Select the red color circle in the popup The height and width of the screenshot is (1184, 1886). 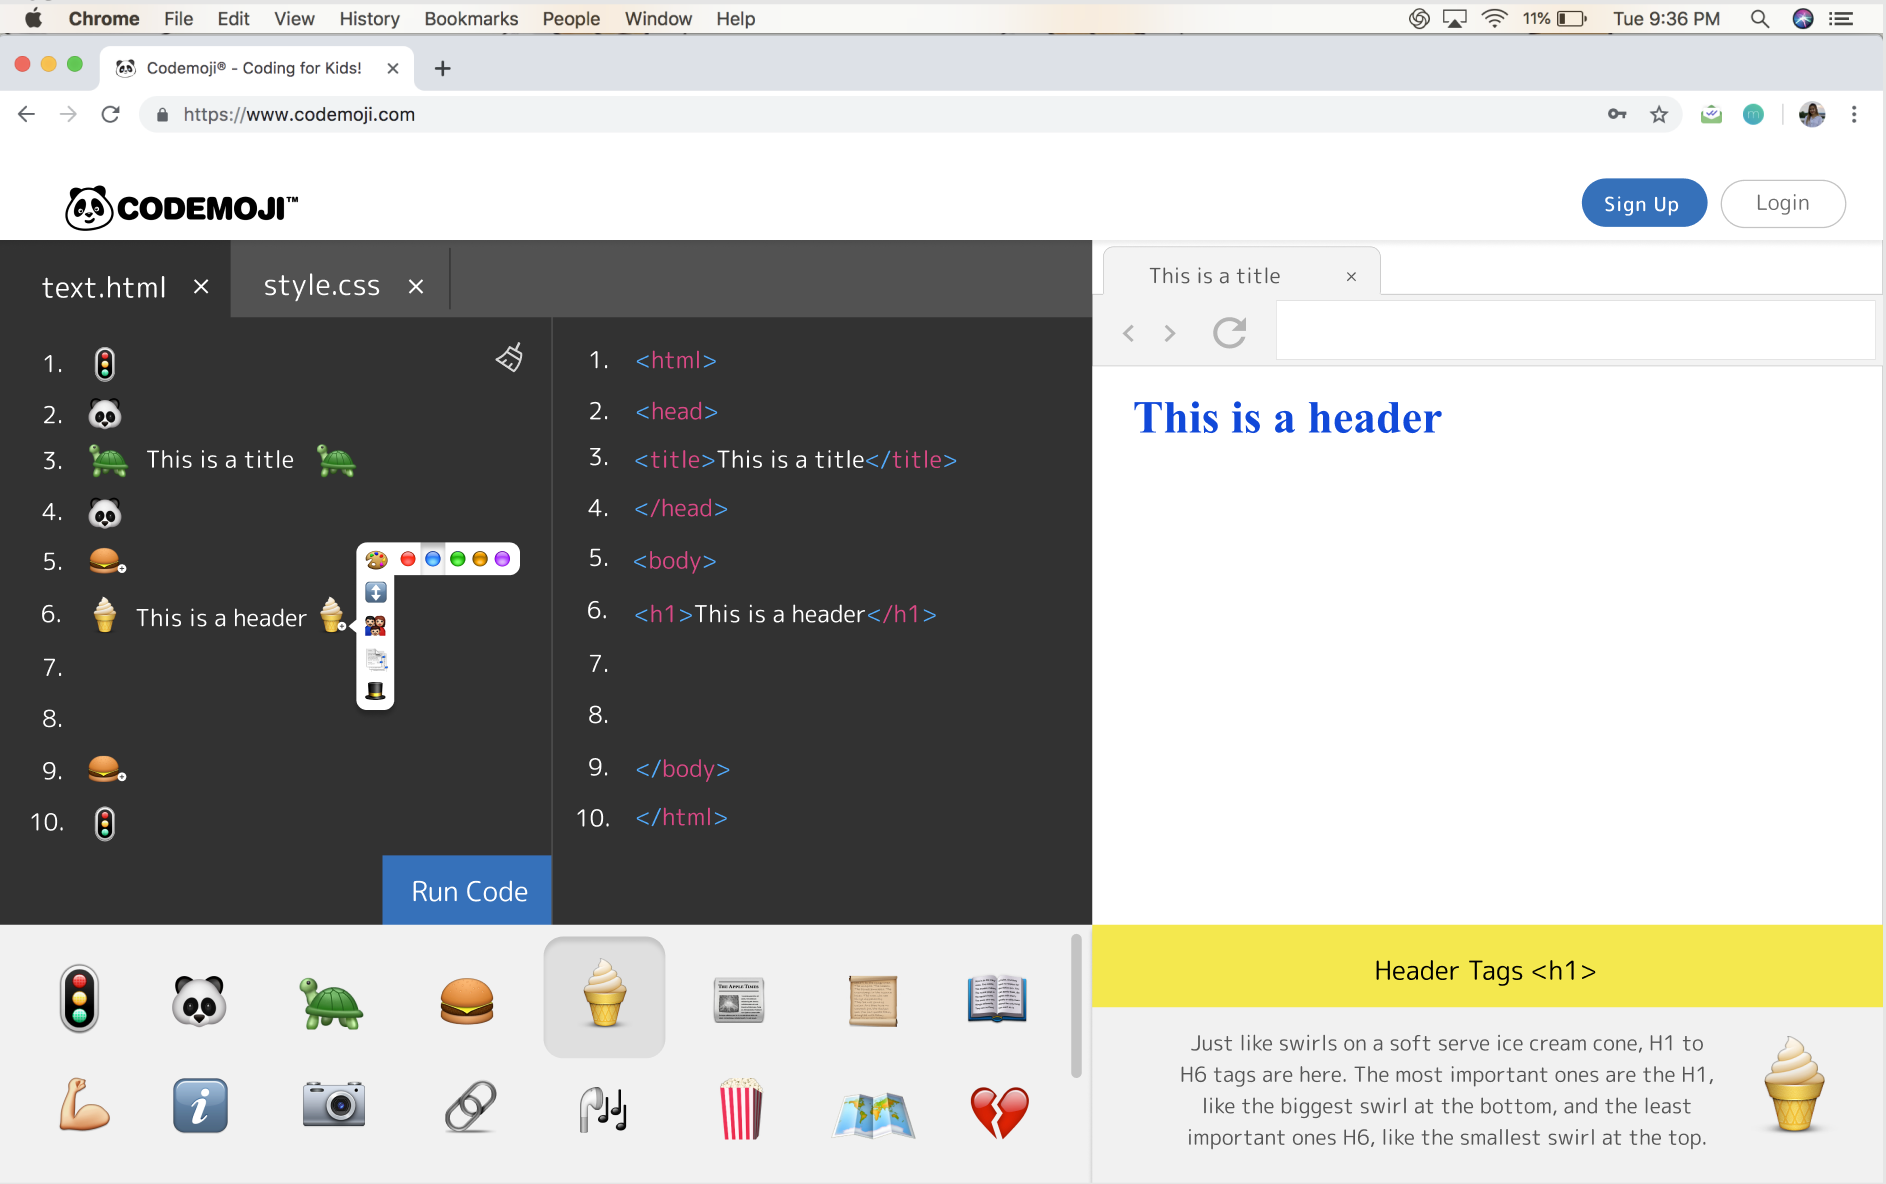407,559
